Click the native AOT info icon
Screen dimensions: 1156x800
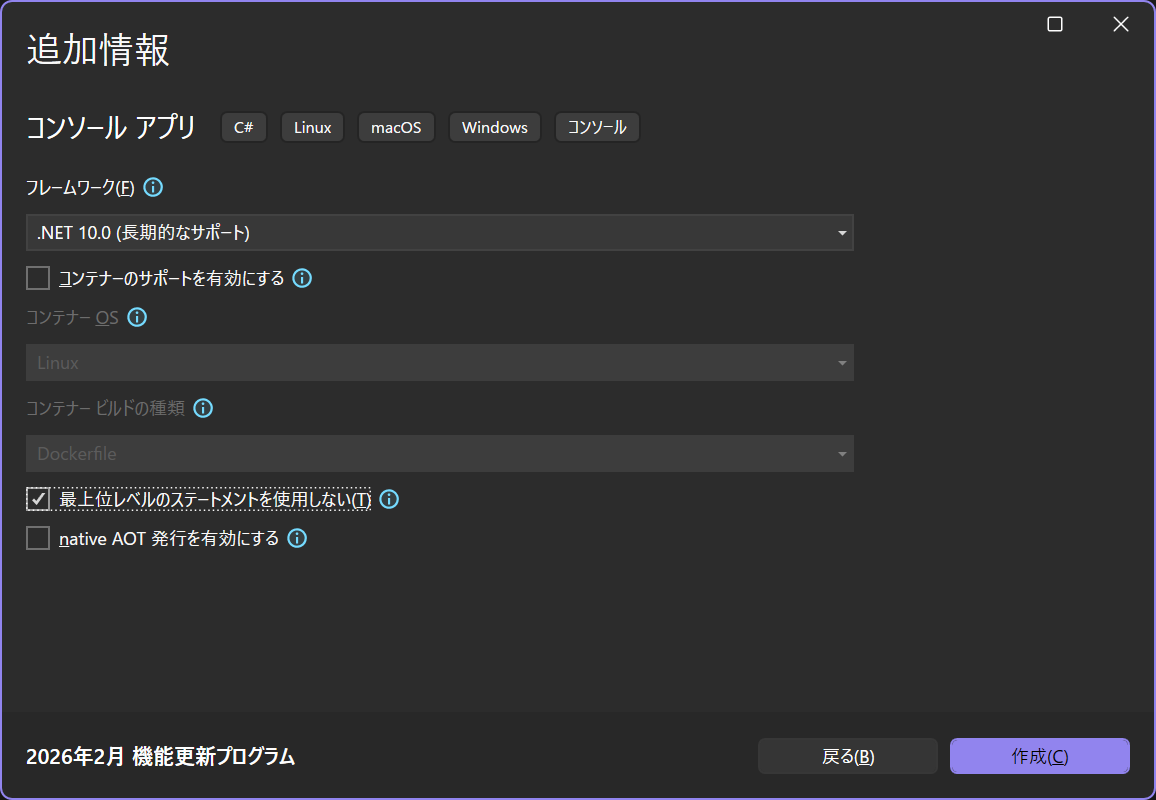point(296,538)
